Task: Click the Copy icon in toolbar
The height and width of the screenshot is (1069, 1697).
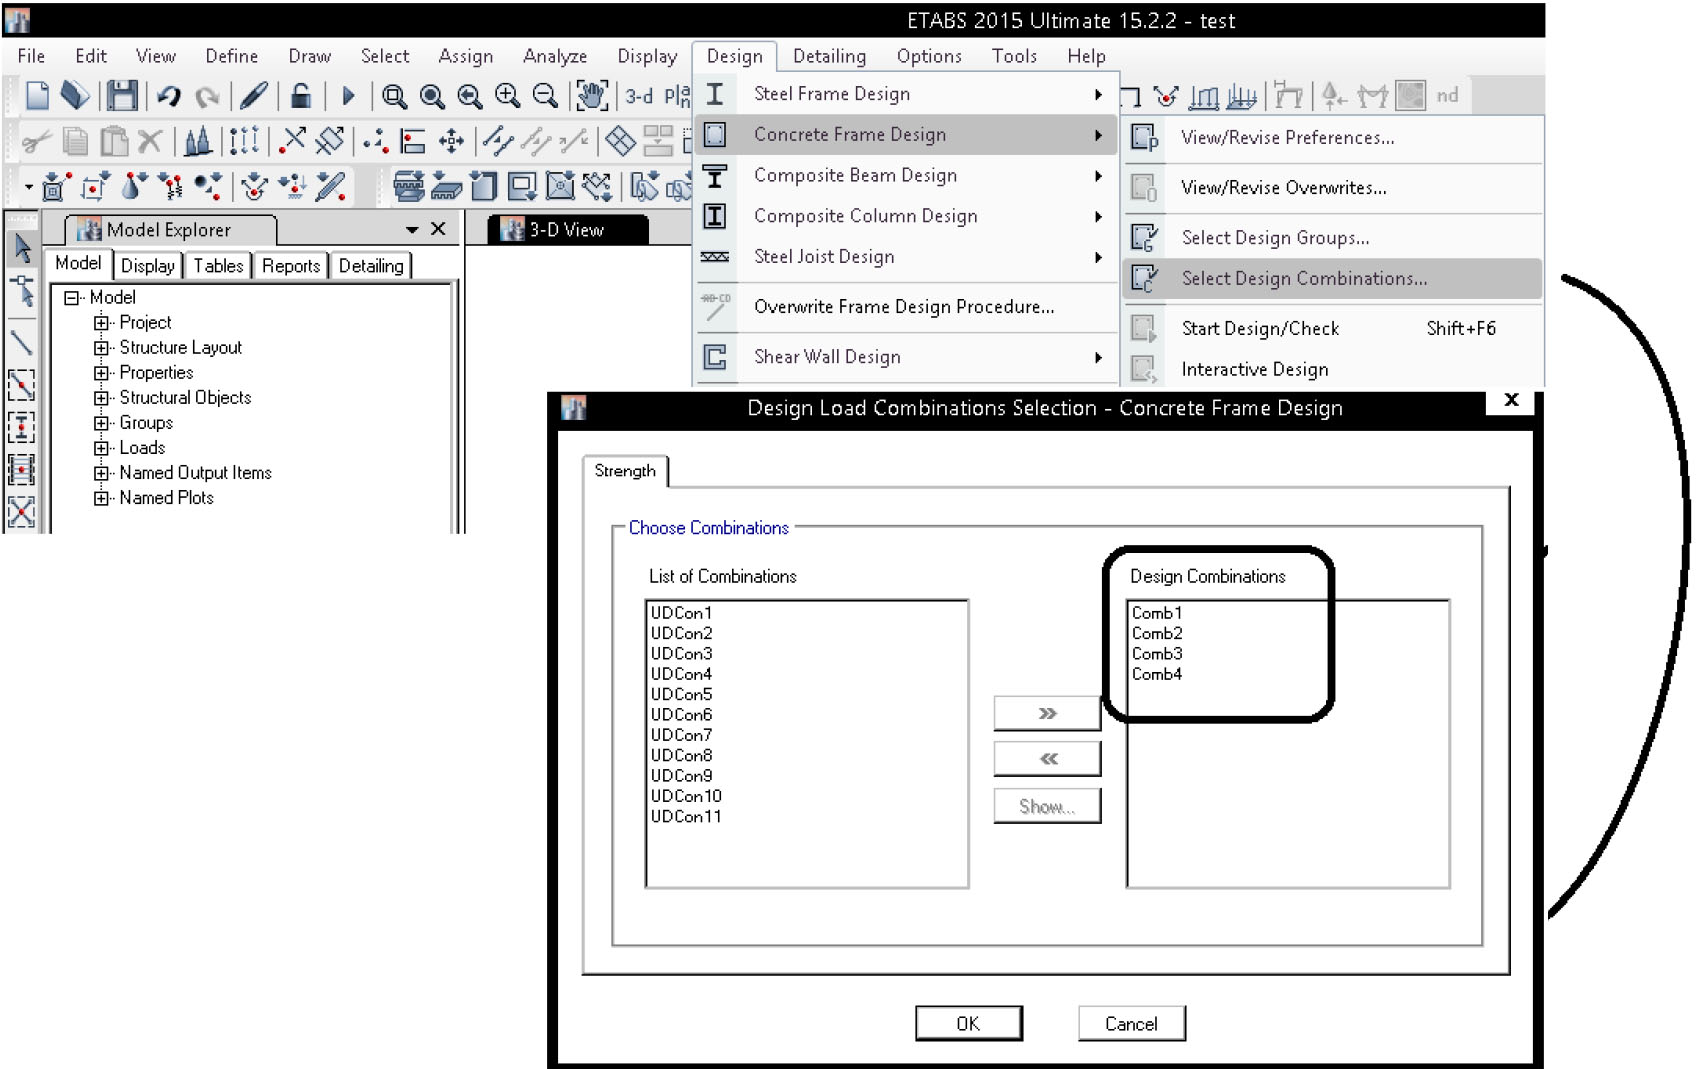Action: coord(76,141)
